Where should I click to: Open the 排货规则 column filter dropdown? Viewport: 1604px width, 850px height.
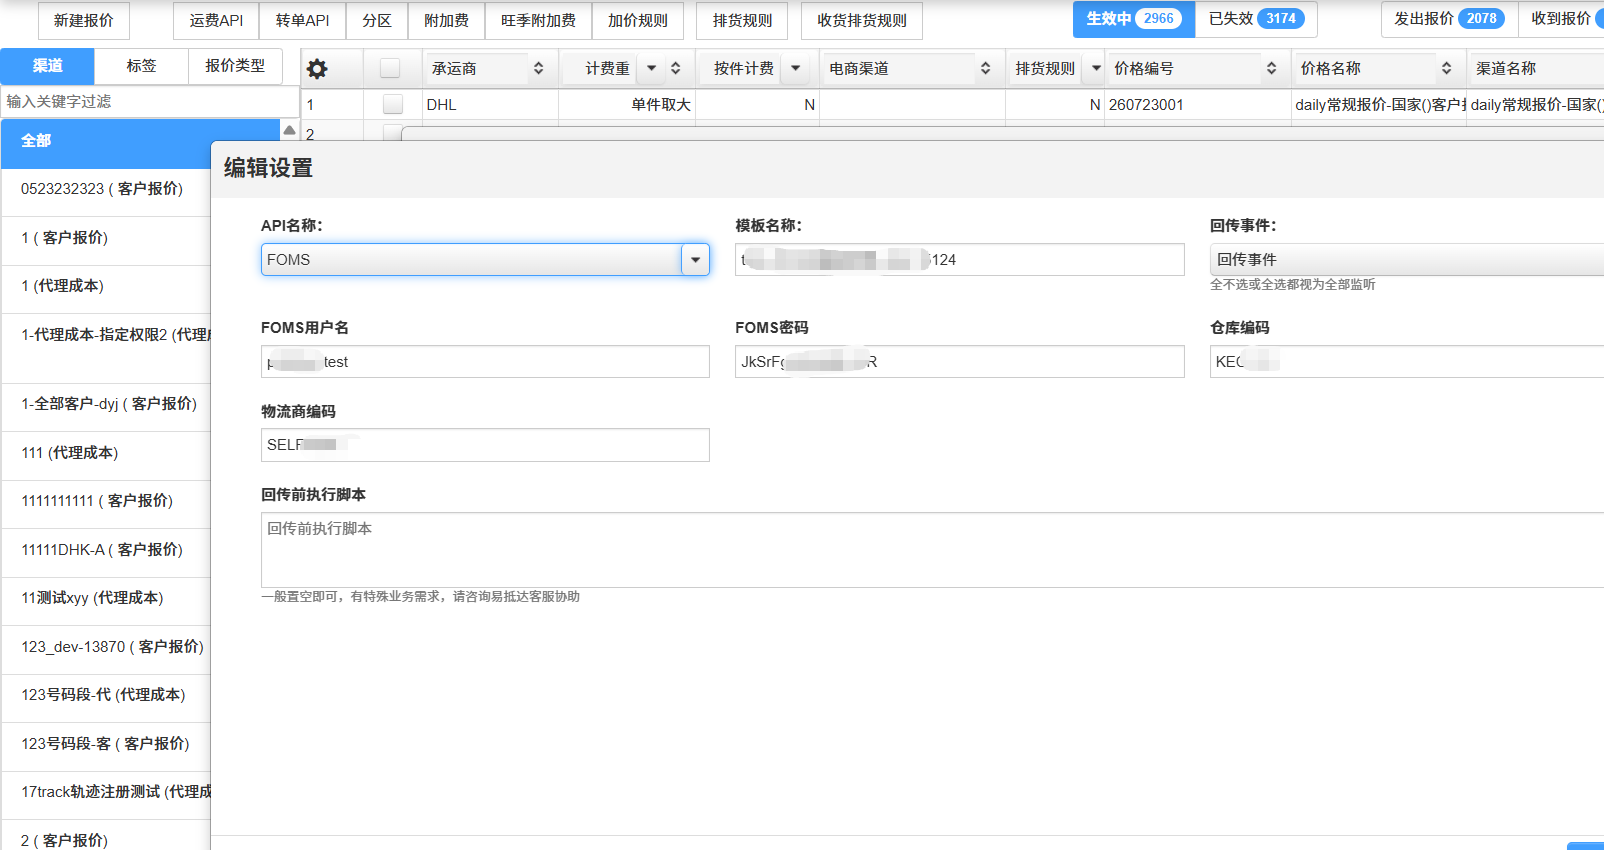pyautogui.click(x=1096, y=68)
